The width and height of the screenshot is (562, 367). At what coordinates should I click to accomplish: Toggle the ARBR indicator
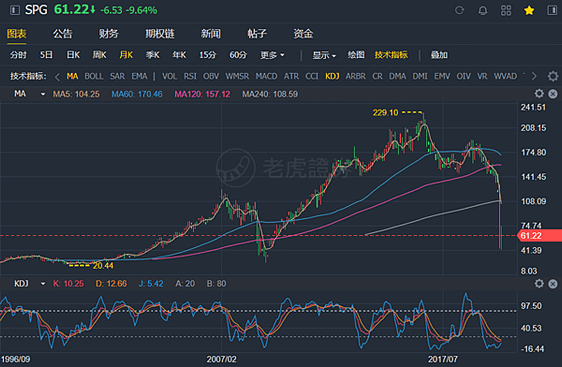pyautogui.click(x=356, y=76)
